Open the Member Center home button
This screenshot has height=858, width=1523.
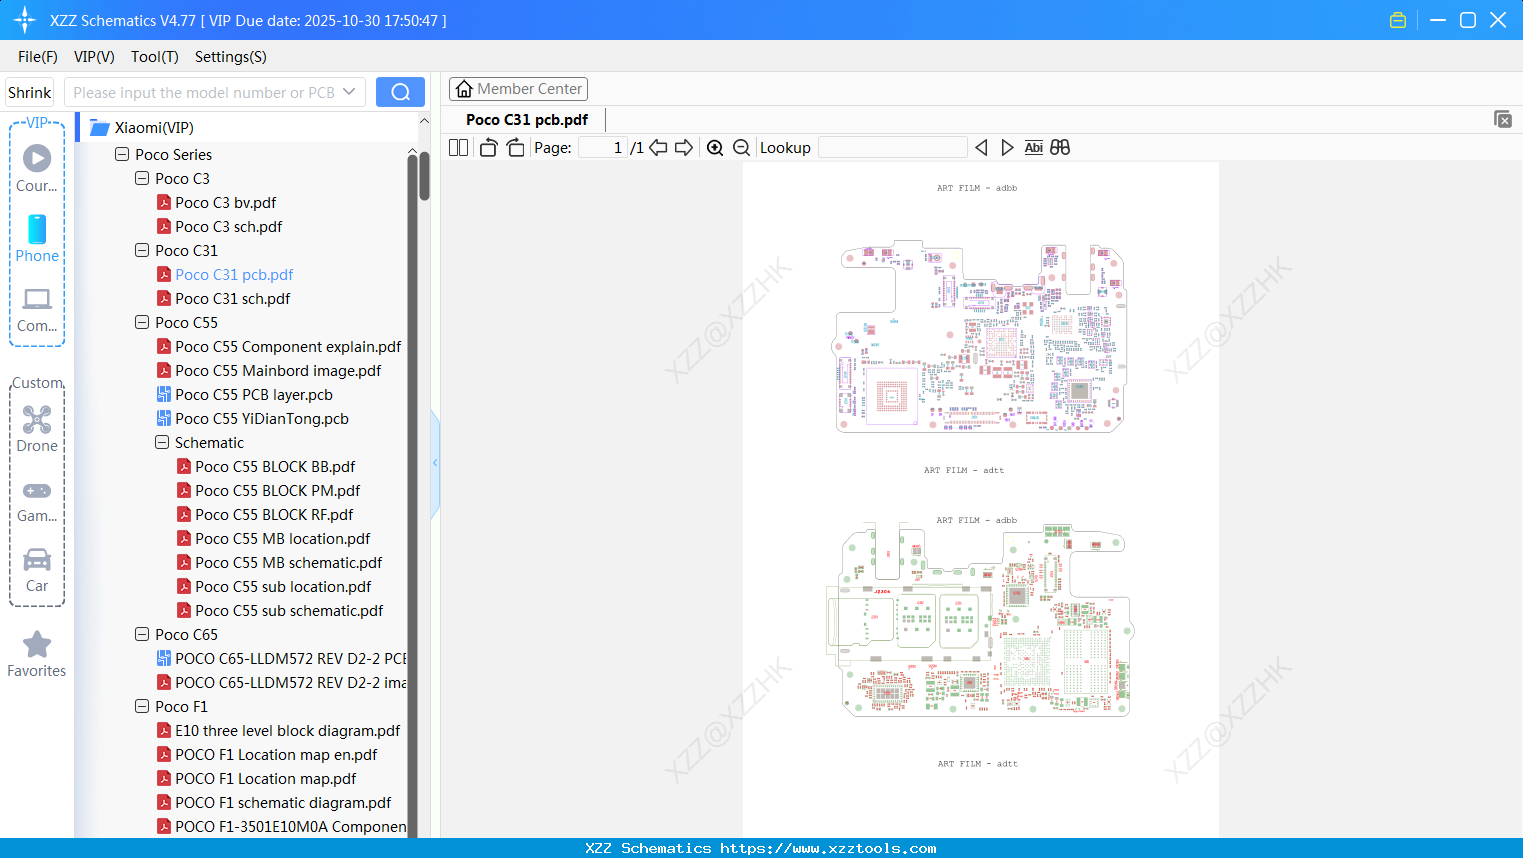point(518,89)
